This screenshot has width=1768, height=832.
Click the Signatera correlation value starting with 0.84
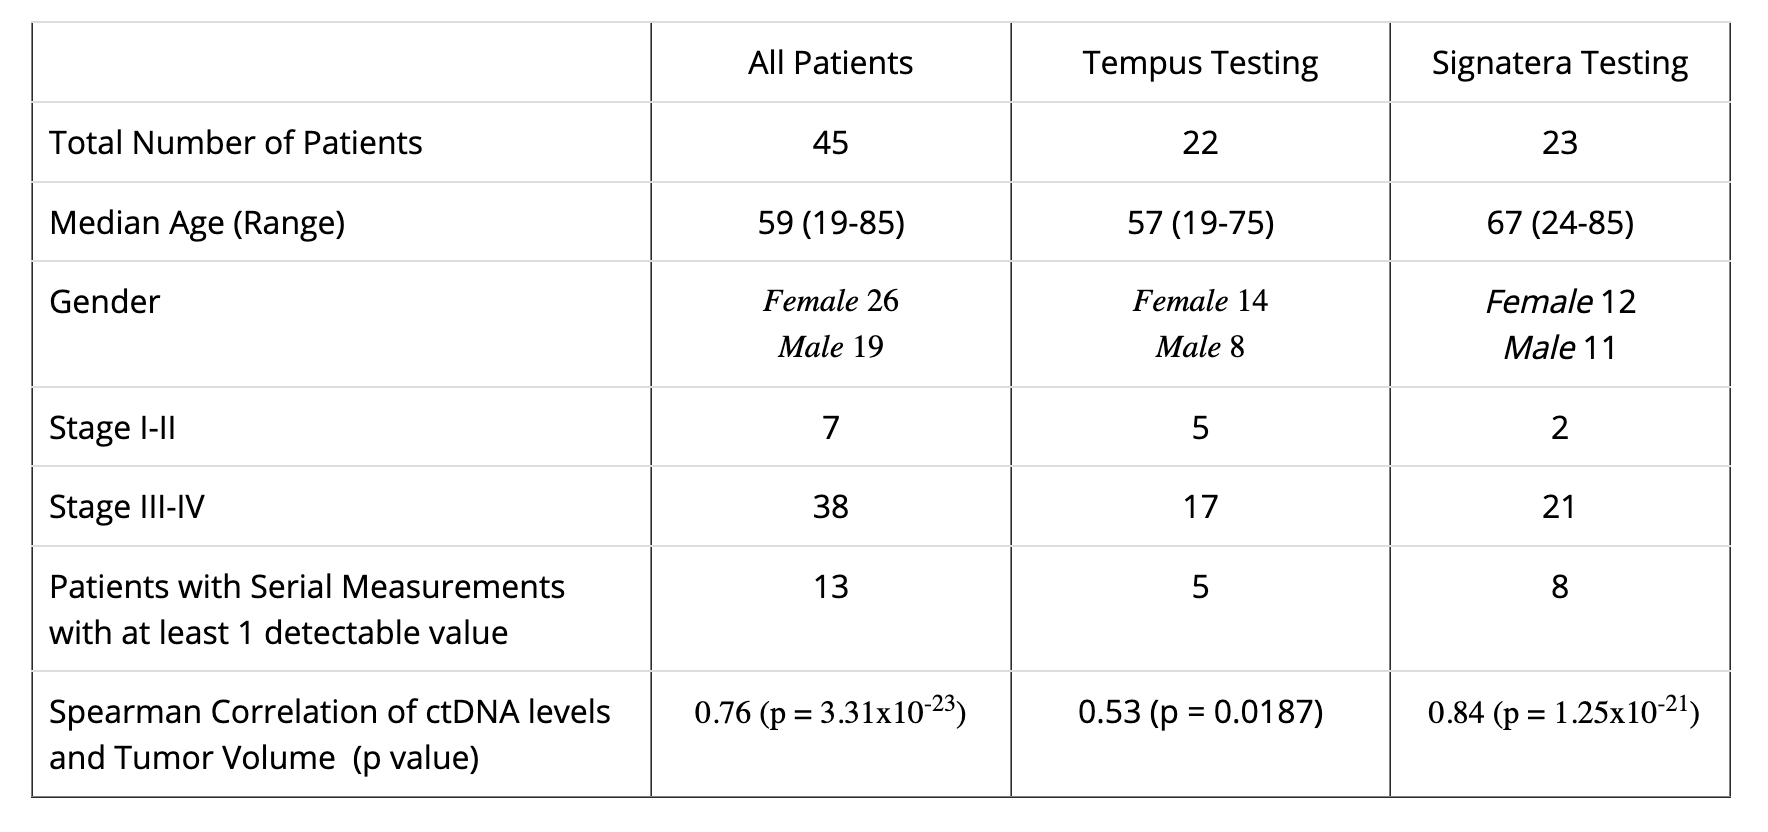(1563, 712)
